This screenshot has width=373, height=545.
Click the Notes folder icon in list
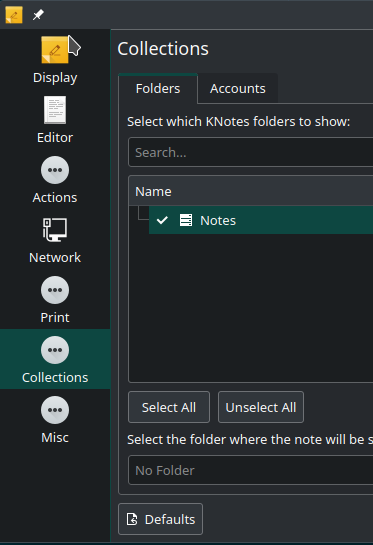[186, 220]
